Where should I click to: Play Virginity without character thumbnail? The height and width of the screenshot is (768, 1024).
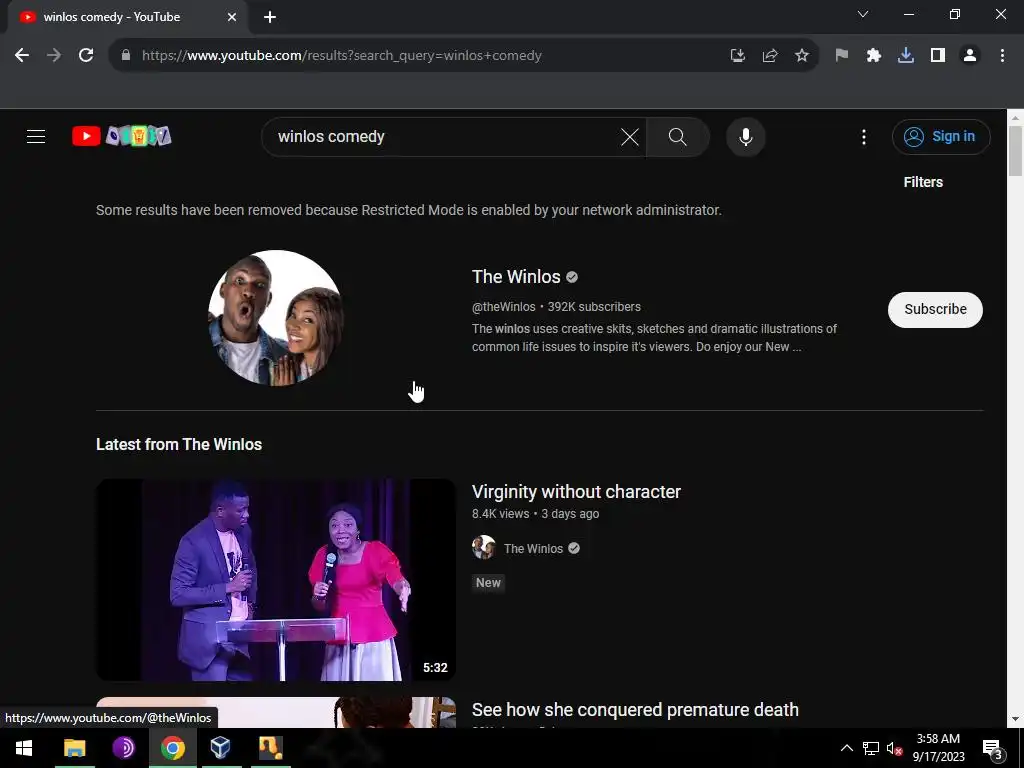[276, 580]
